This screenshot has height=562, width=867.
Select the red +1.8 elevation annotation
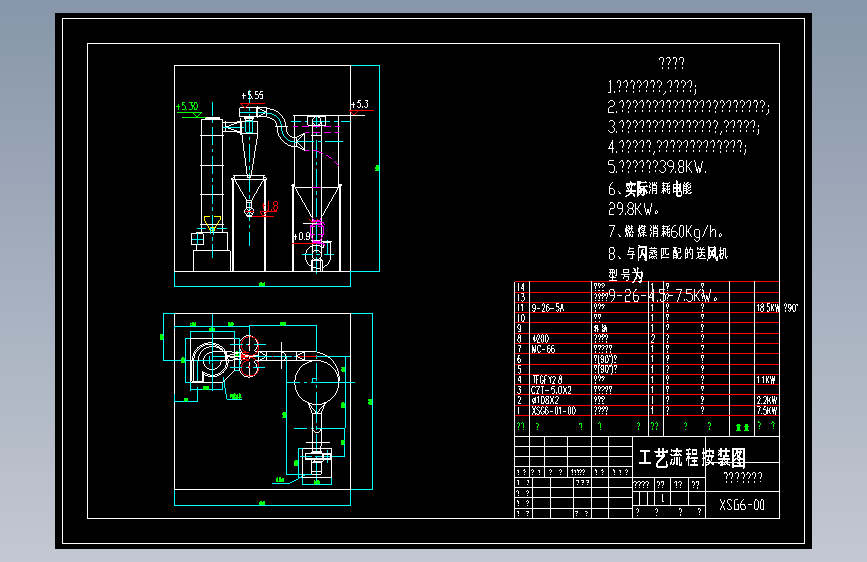click(x=270, y=207)
